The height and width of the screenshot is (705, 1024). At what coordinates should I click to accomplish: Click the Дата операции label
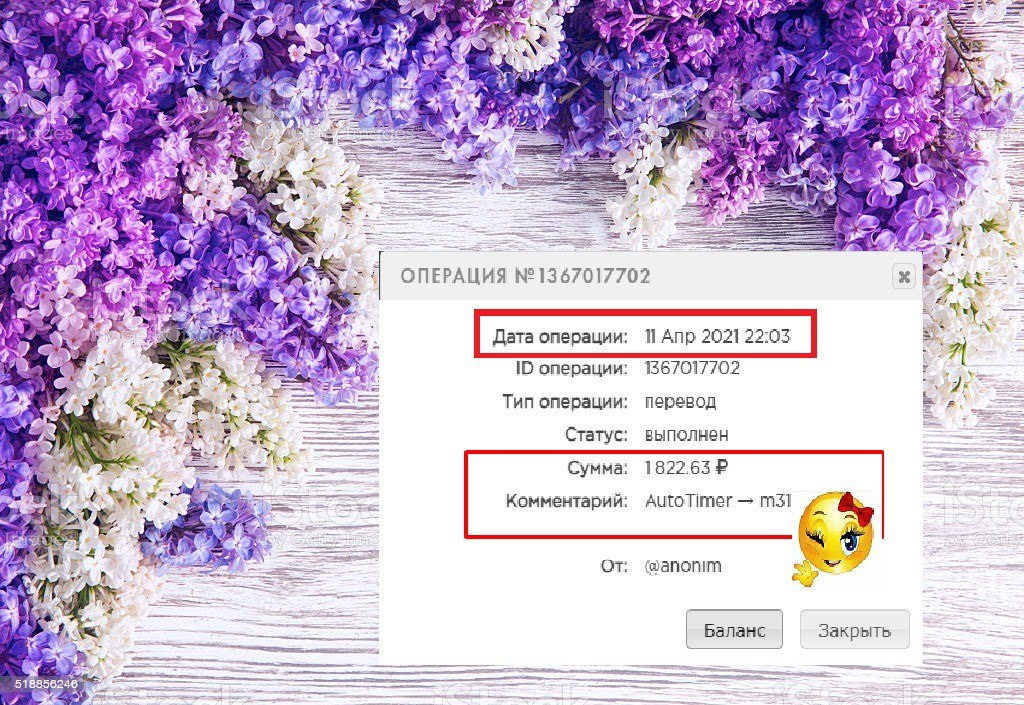click(560, 337)
